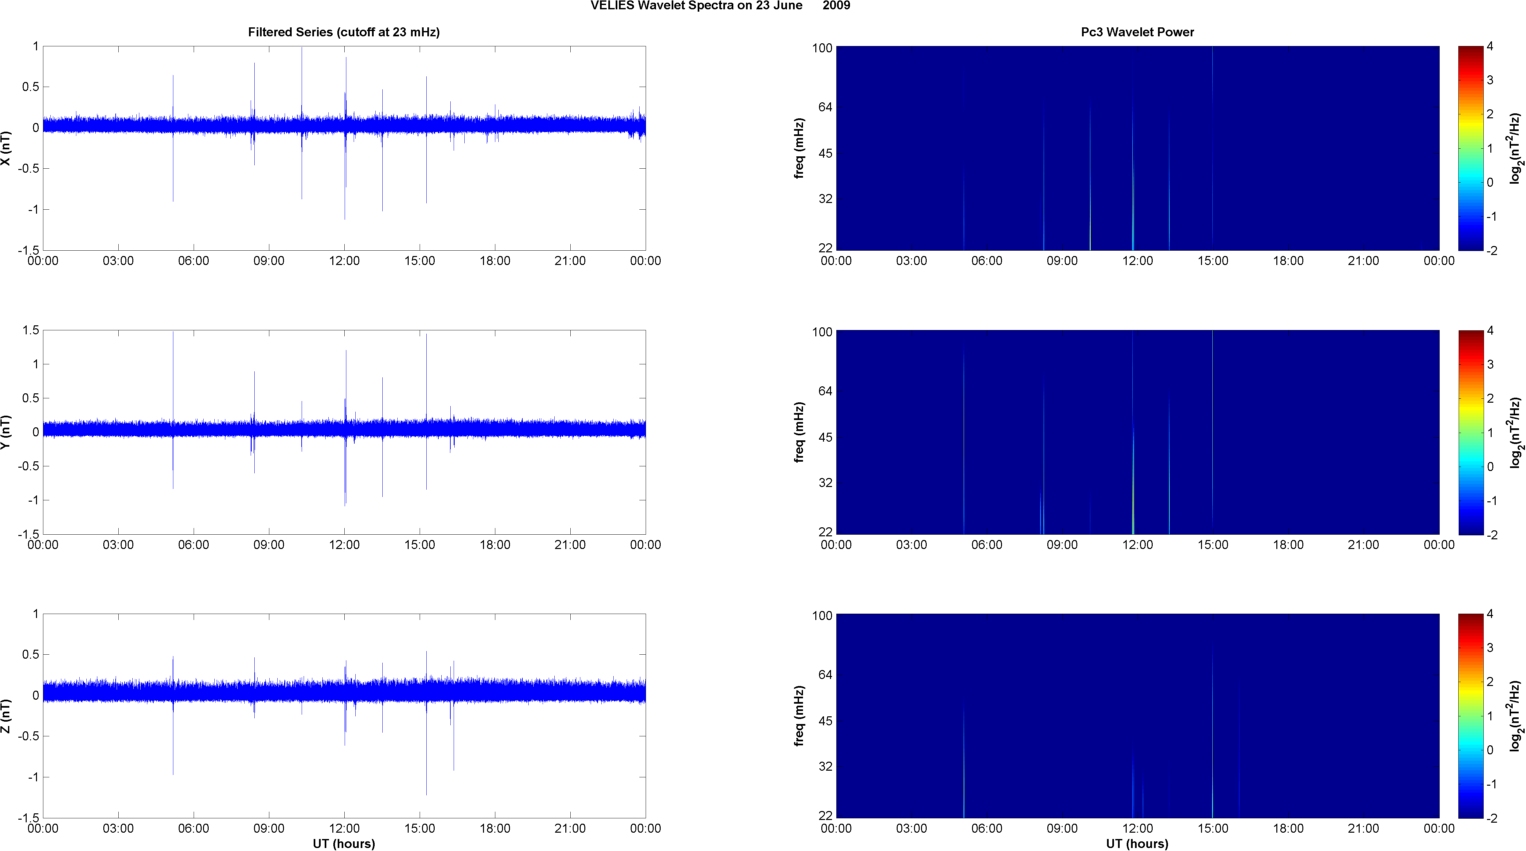Click 'freq (mHz)' label of top wavelet plot

click(x=800, y=148)
